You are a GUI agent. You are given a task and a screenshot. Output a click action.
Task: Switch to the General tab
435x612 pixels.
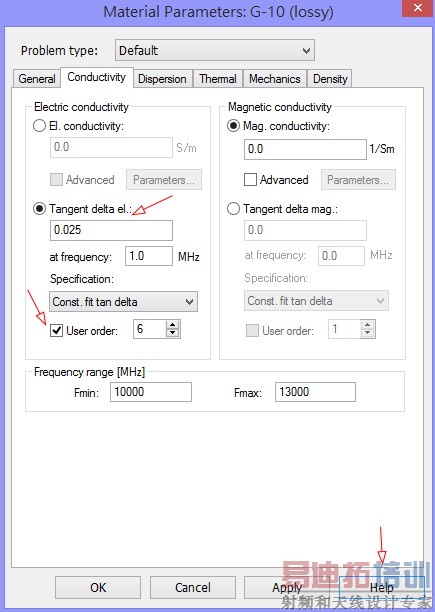tap(37, 78)
